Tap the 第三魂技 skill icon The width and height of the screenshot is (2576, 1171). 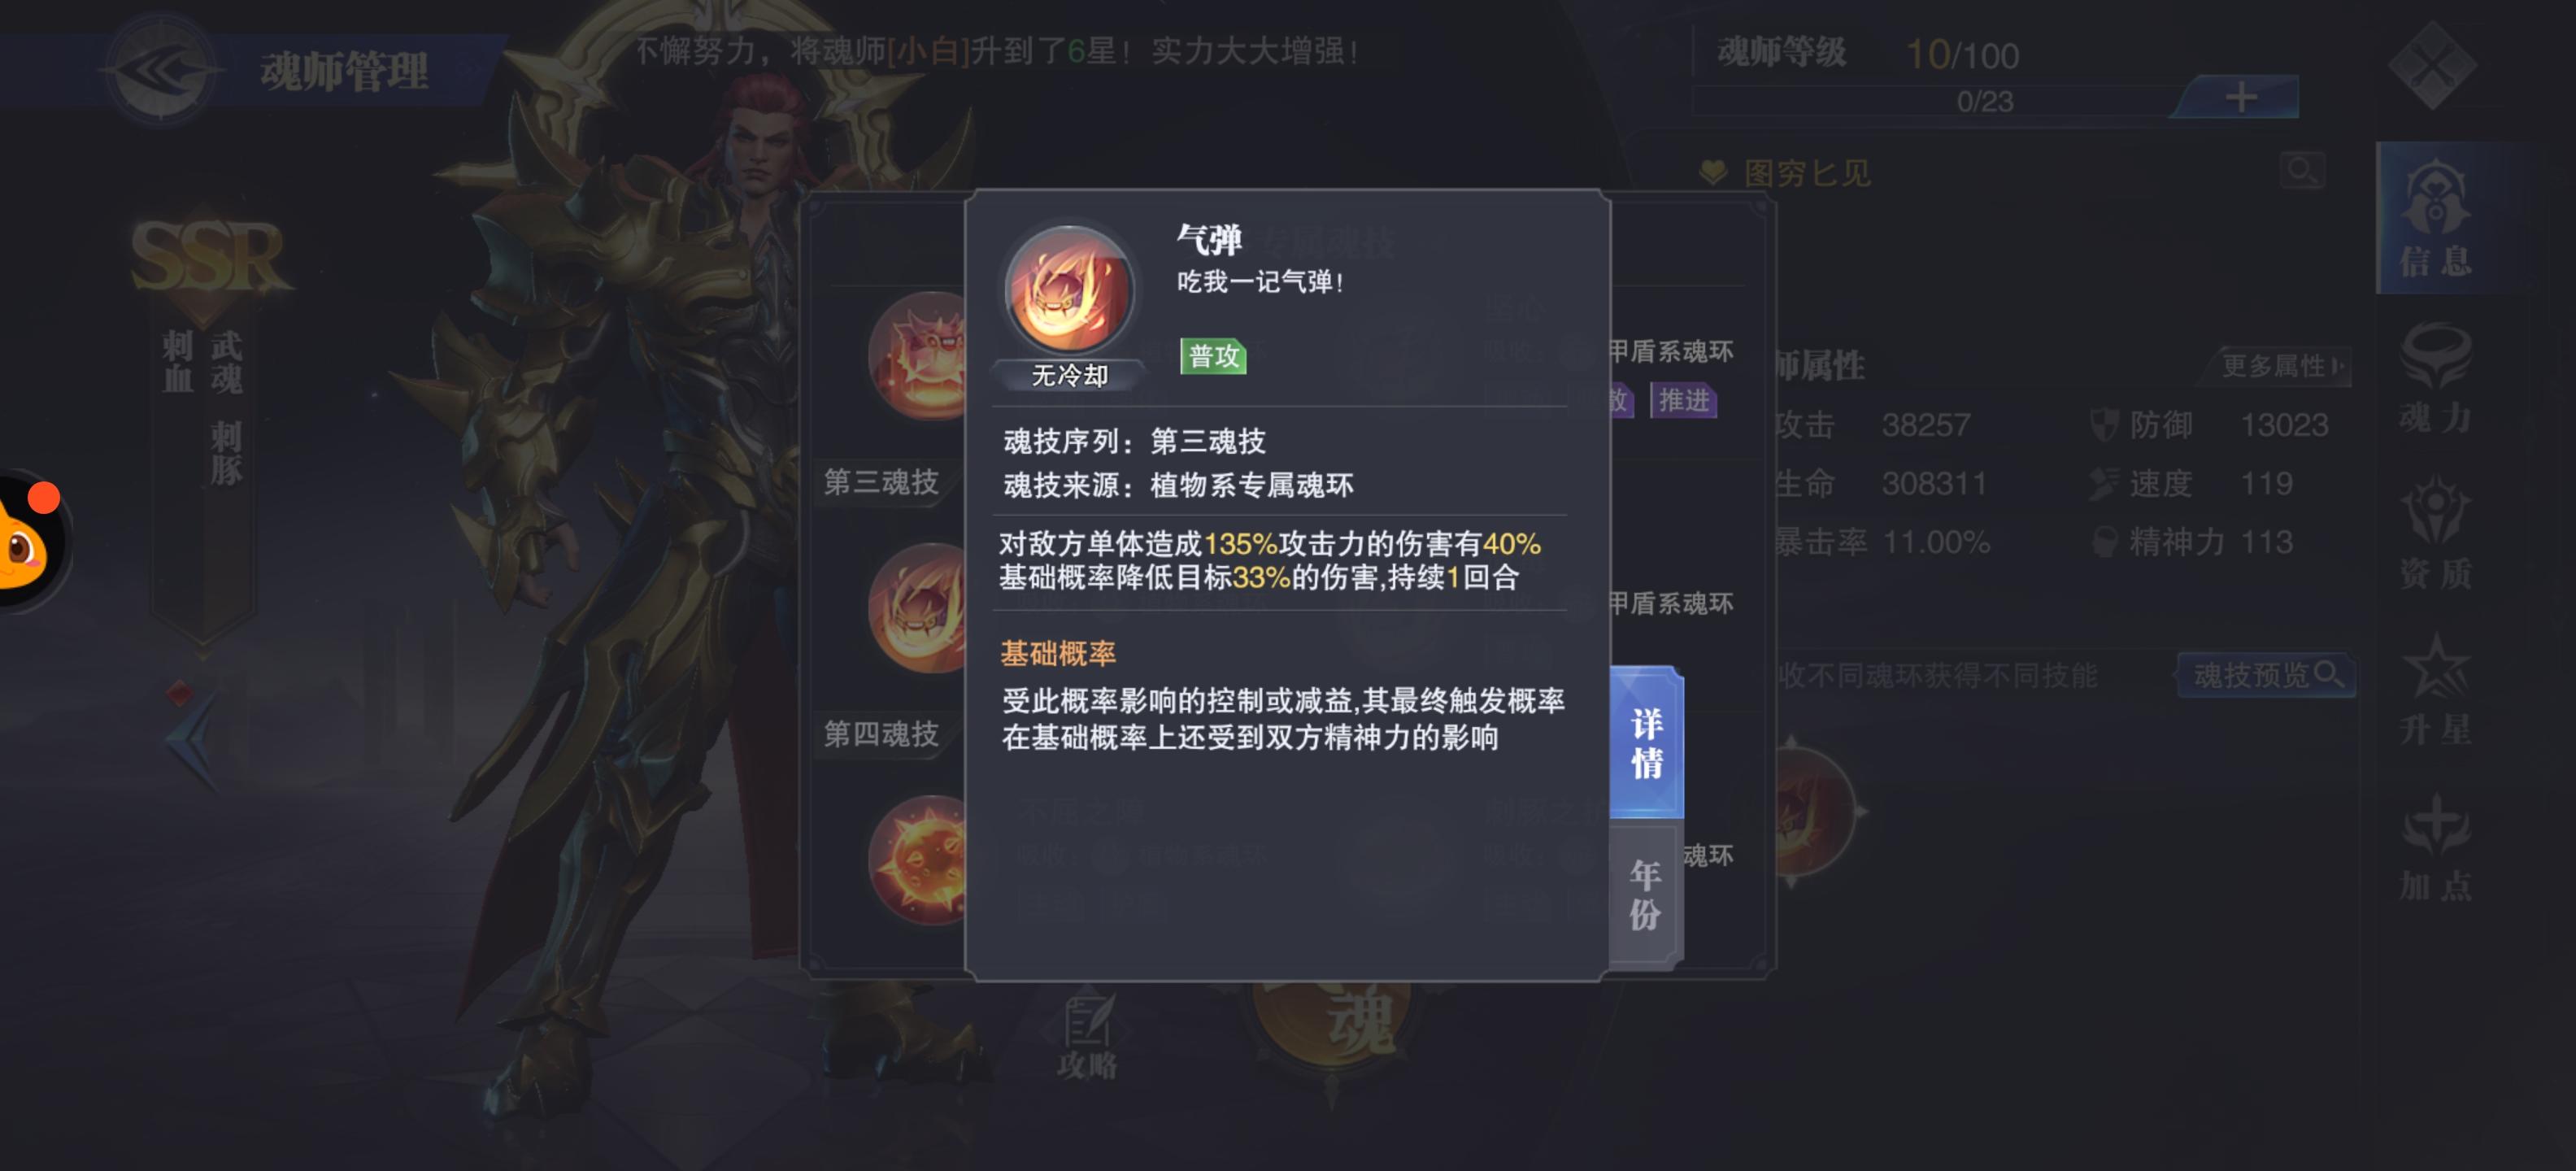[x=918, y=355]
